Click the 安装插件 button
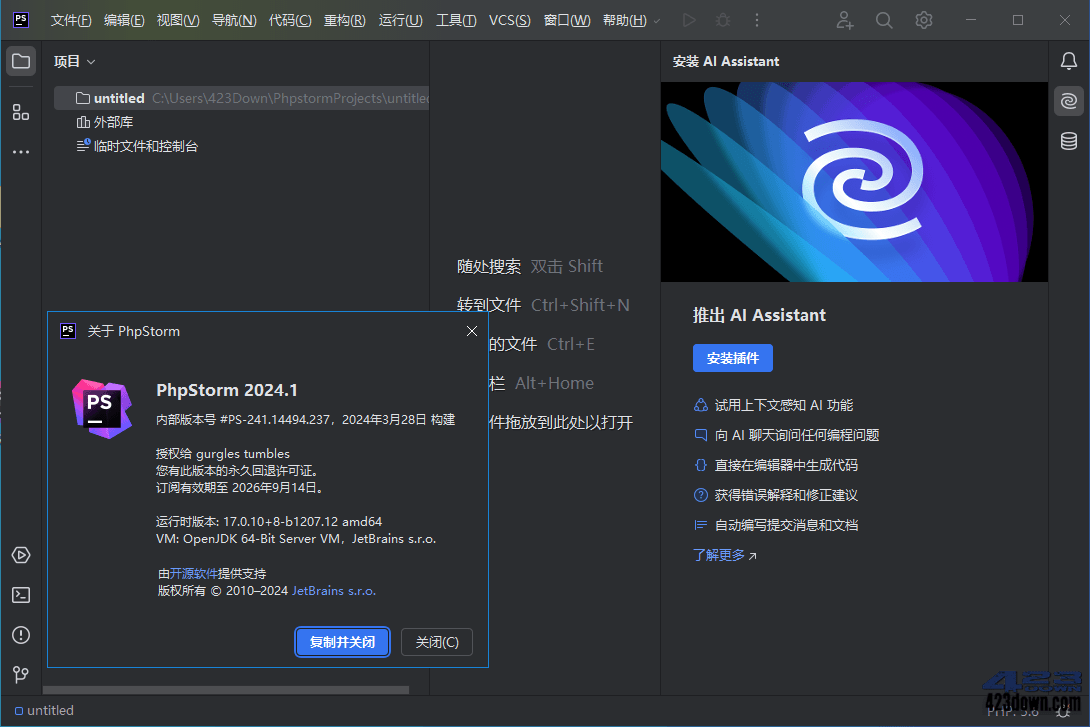 [733, 357]
